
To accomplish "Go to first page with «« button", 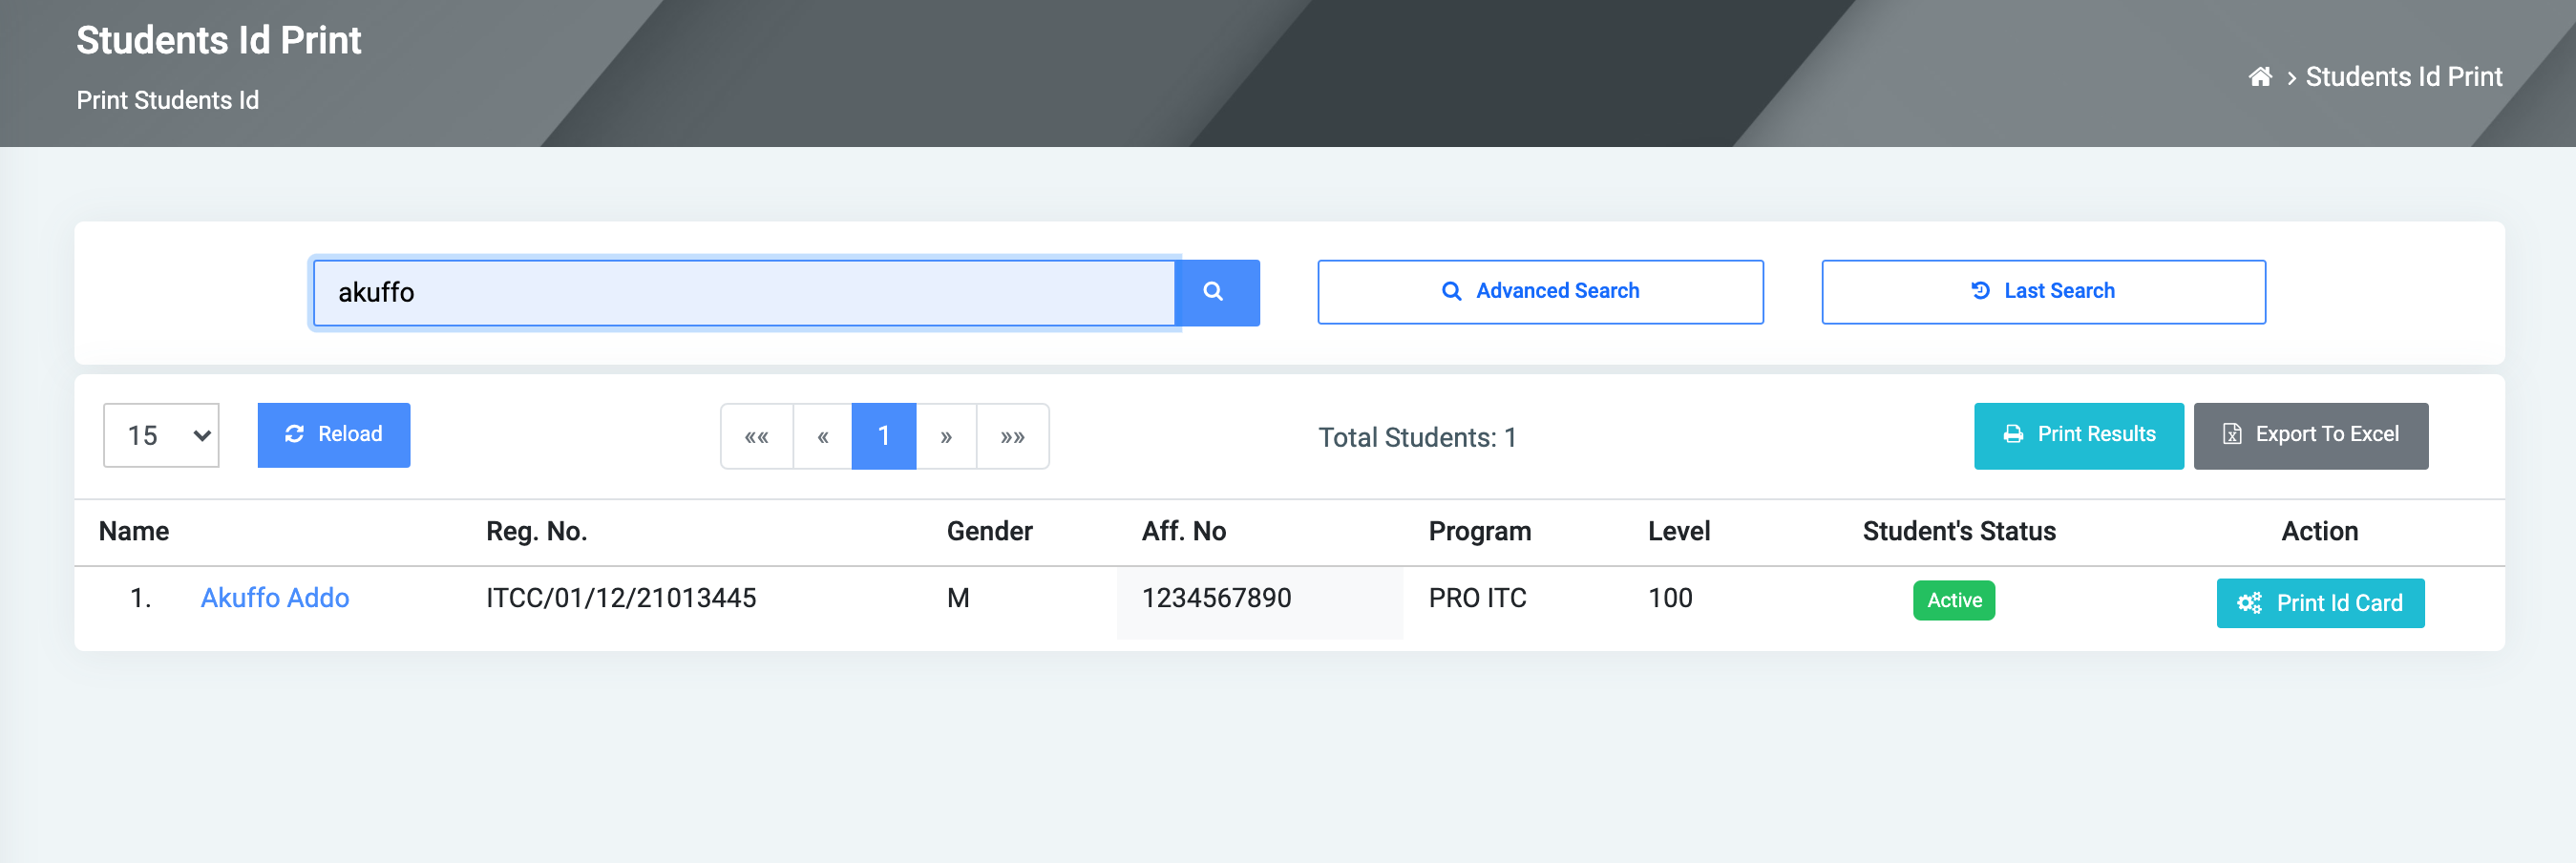I will pos(757,436).
